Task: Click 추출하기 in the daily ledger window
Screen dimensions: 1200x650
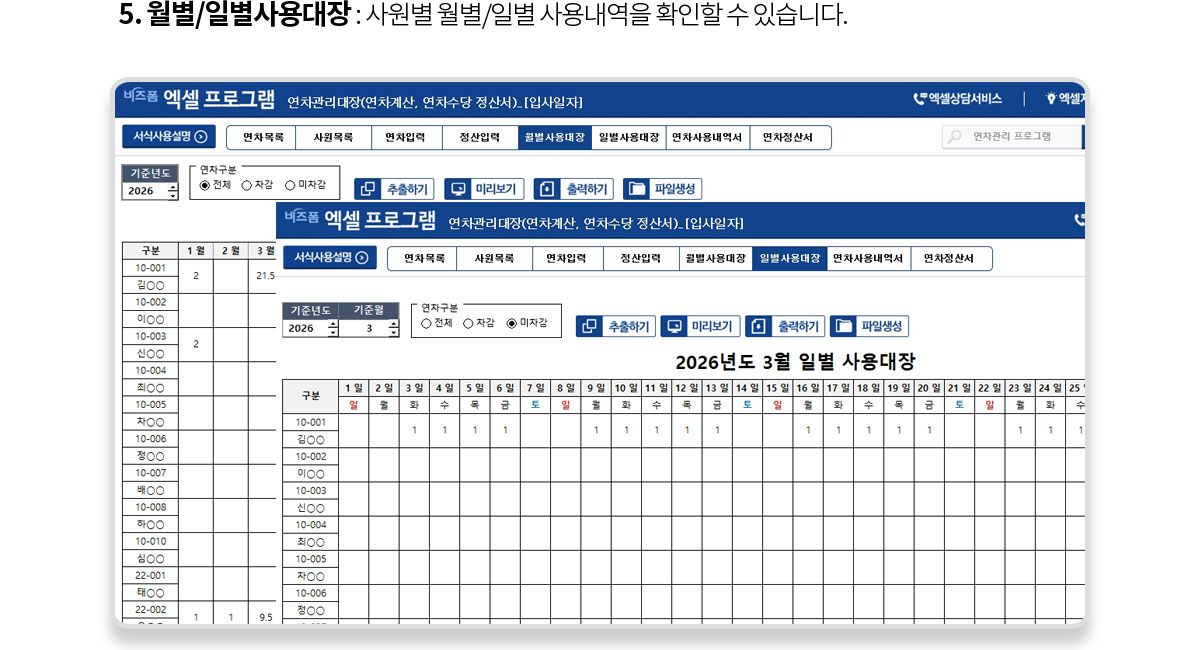Action: point(616,326)
